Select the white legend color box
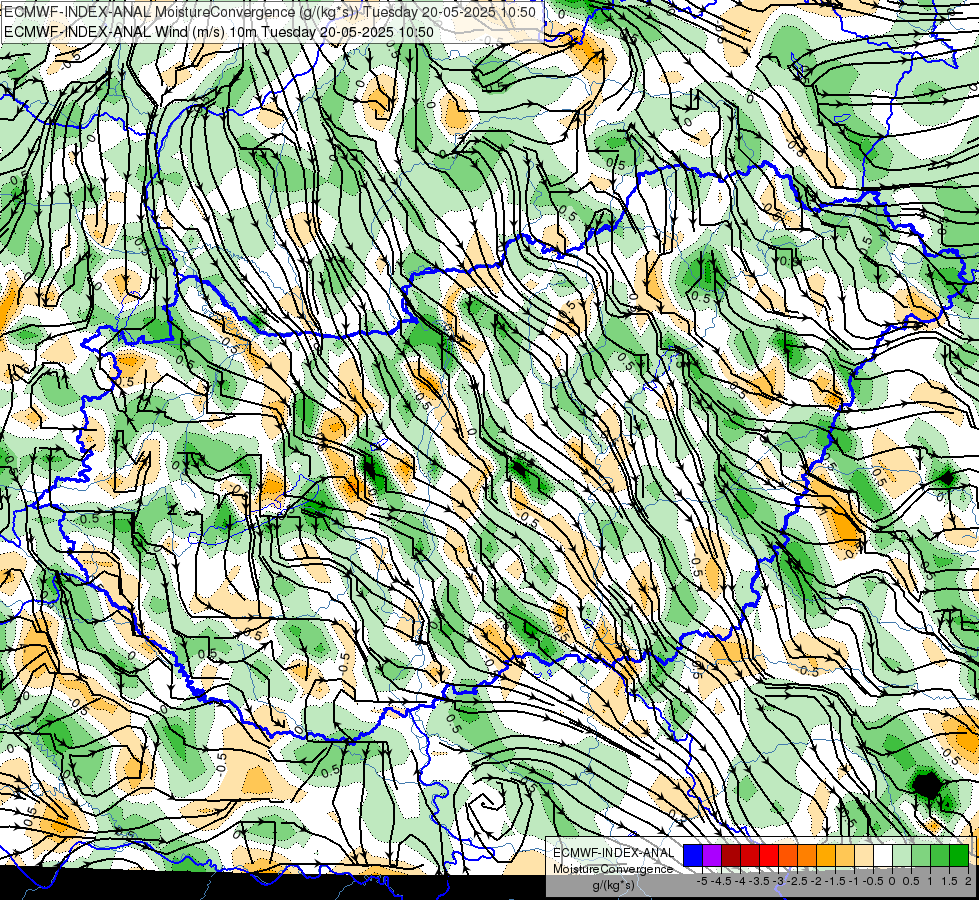Image resolution: width=979 pixels, height=900 pixels. coord(883,855)
